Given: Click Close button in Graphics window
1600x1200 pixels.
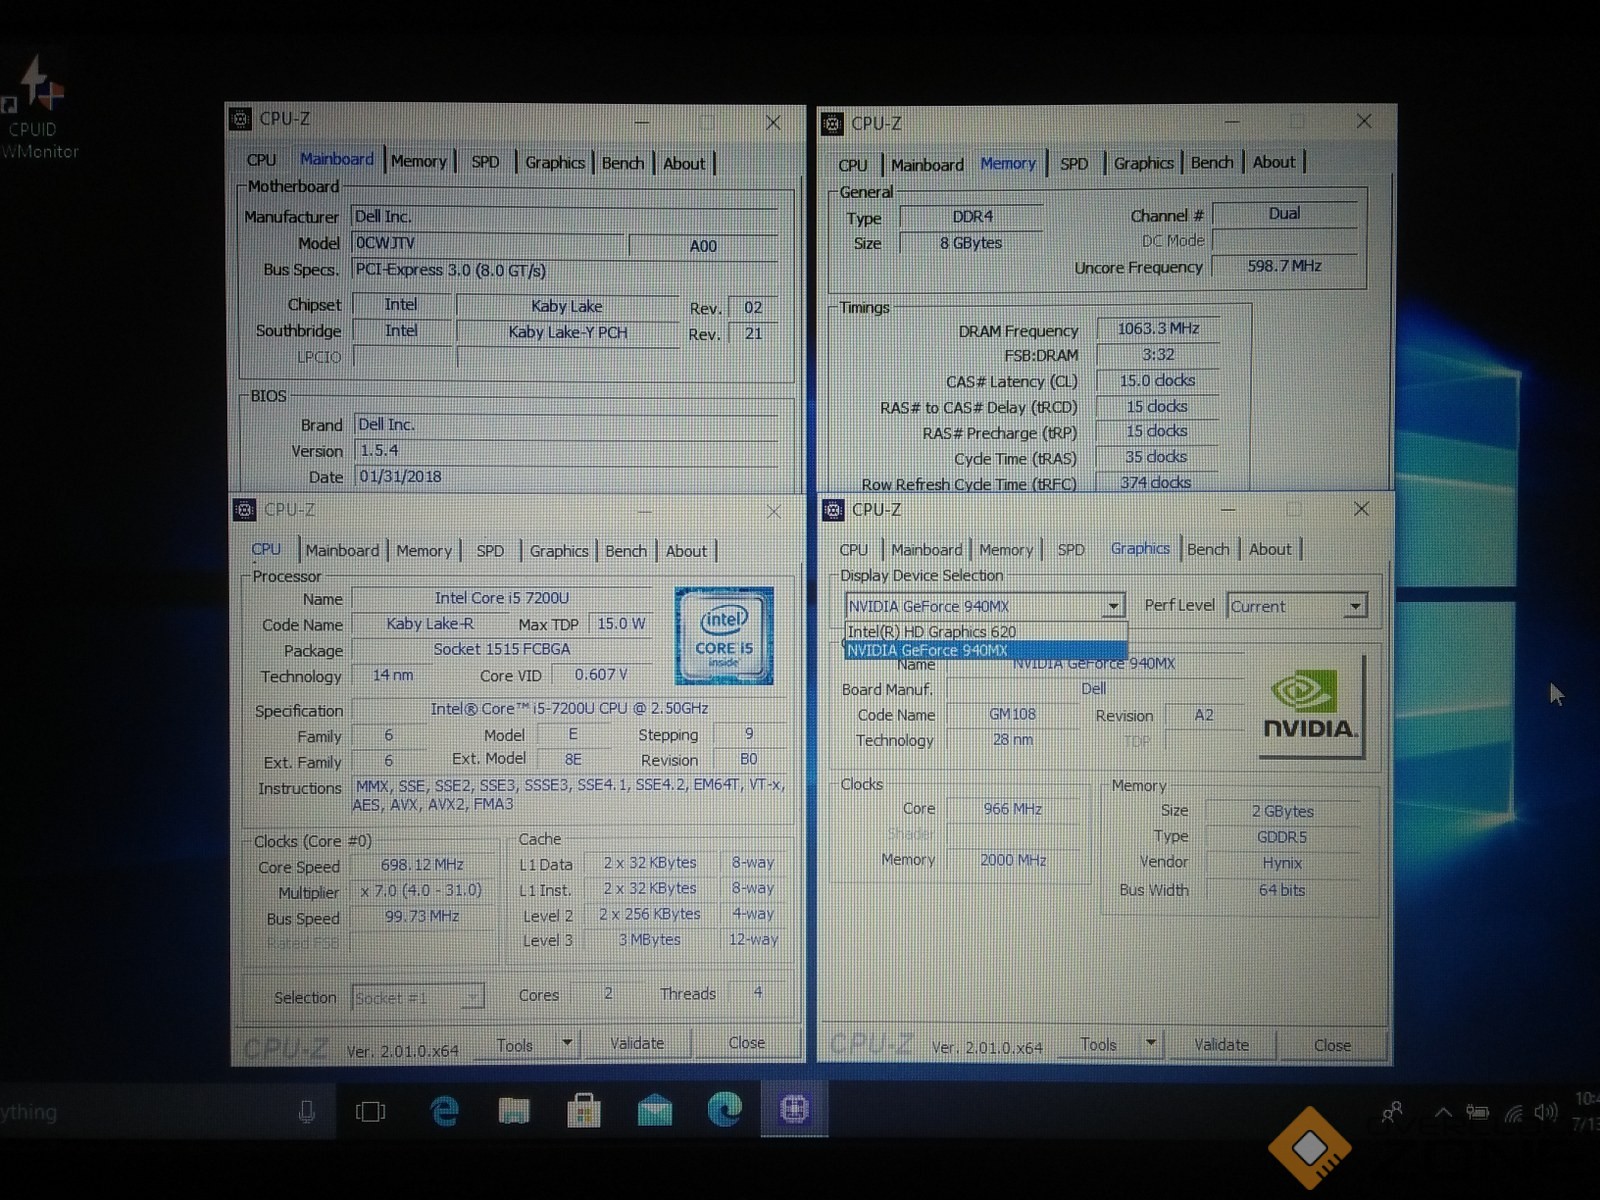Looking at the screenshot, I should tap(1332, 1045).
